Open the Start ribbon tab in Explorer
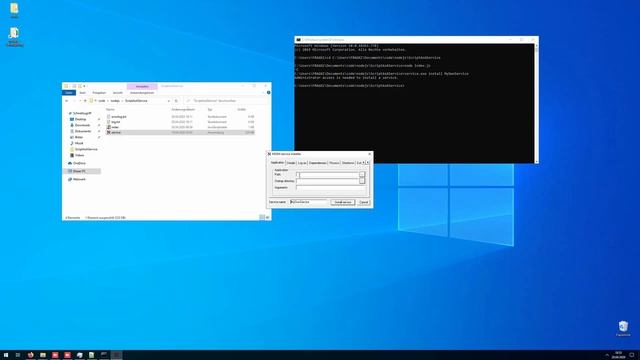This screenshot has width=640, height=360. [82, 93]
